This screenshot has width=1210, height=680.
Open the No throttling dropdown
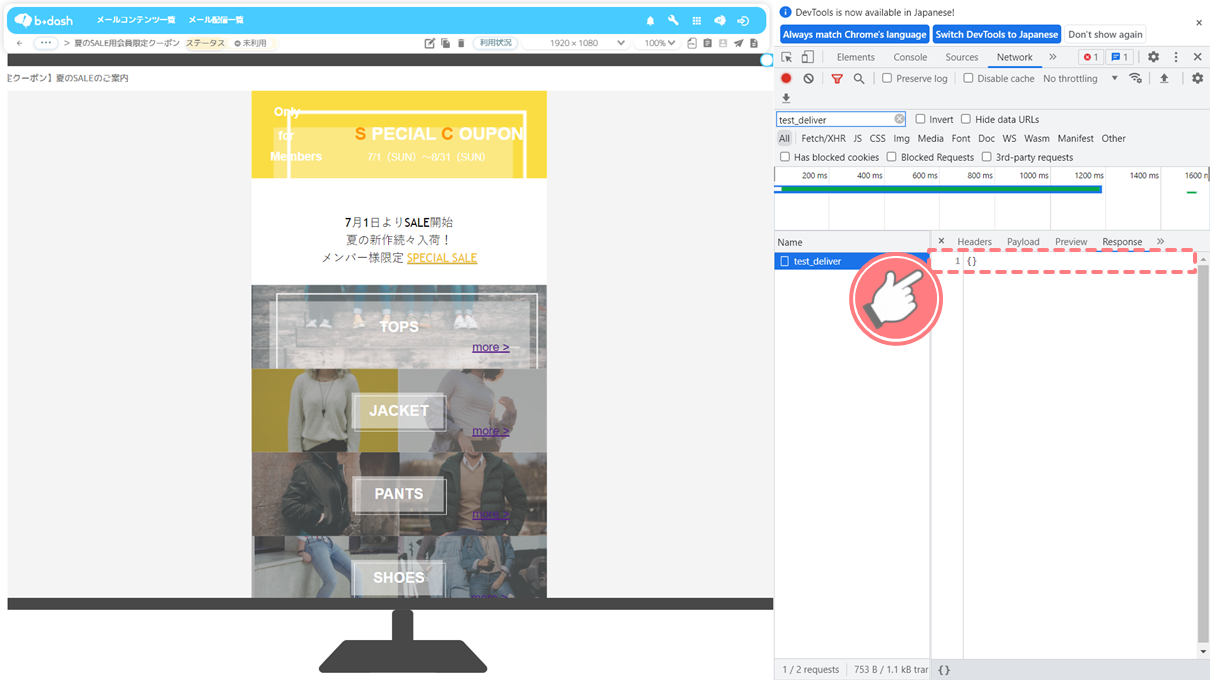1081,78
